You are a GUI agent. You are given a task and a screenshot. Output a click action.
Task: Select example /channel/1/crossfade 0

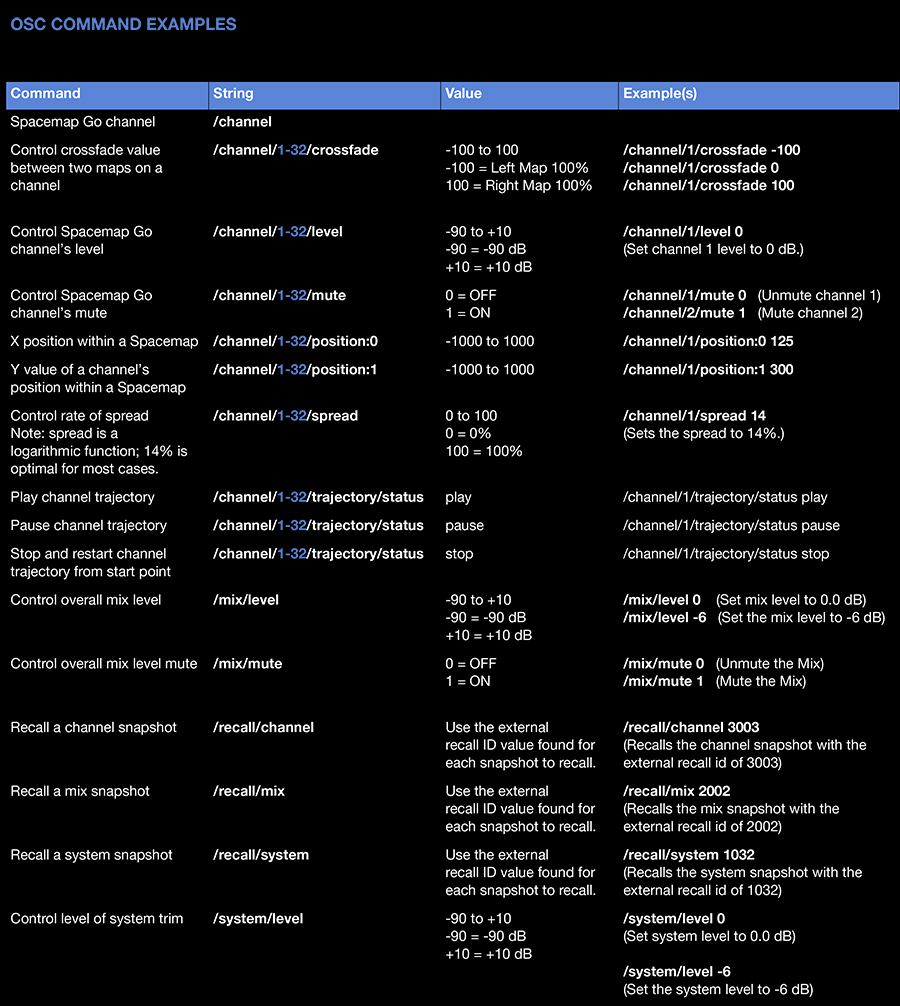(701, 168)
